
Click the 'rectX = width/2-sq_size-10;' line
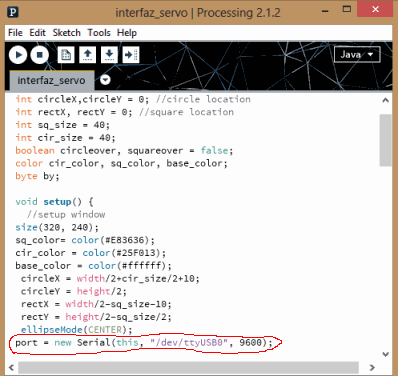coord(96,304)
